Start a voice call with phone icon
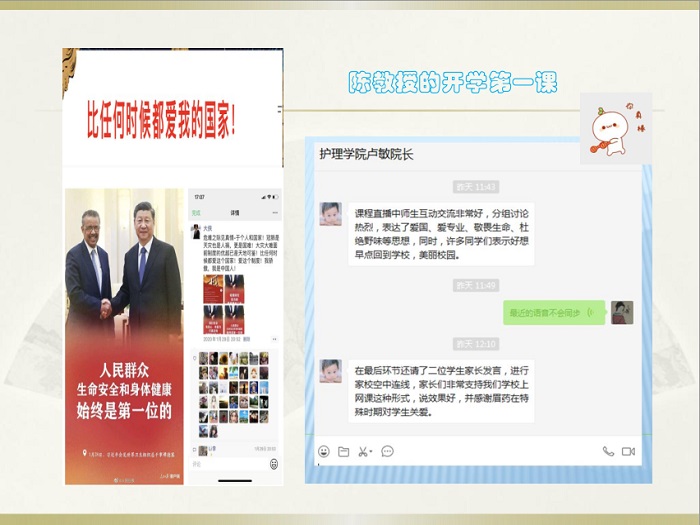The width and height of the screenshot is (700, 525). pos(608,451)
